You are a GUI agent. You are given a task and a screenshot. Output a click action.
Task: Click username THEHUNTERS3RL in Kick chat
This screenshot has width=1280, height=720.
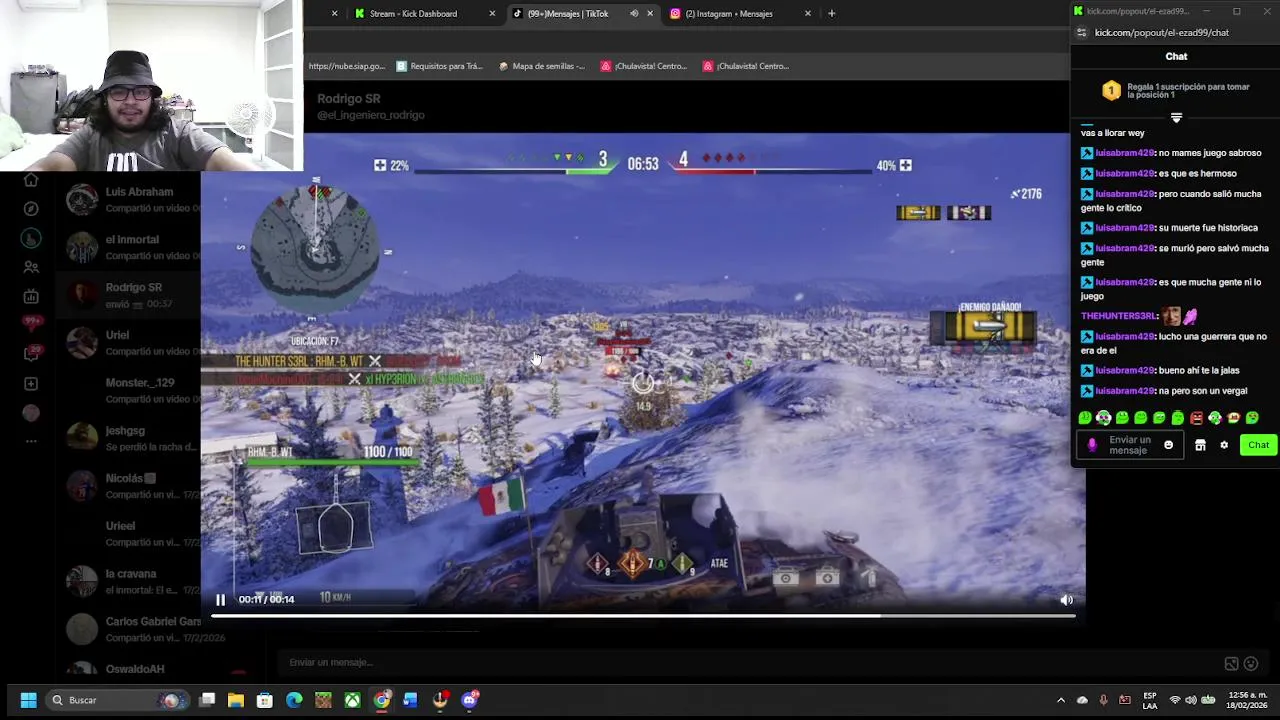(1119, 316)
